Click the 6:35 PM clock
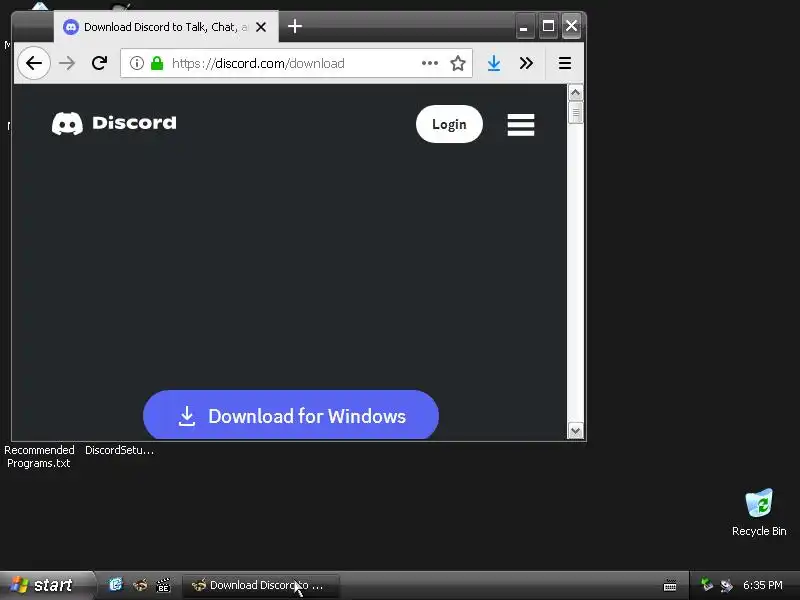This screenshot has height=600, width=800. click(x=762, y=585)
